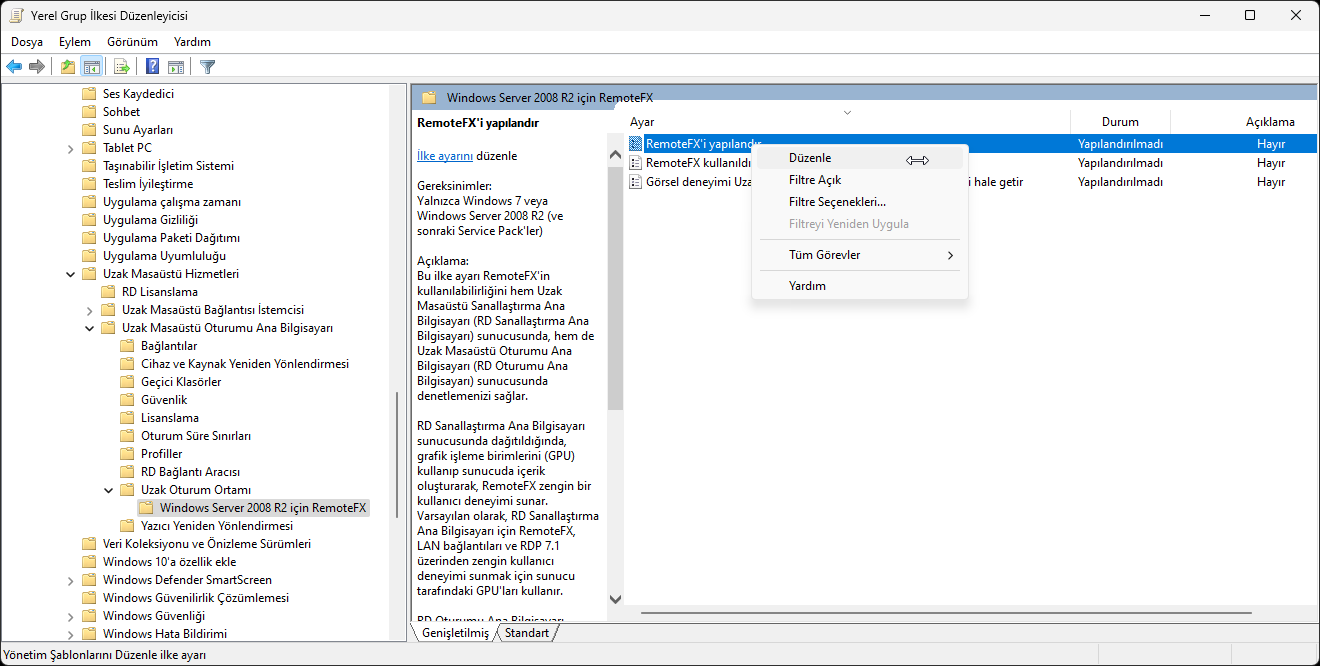Expand the Tablet PC folder node
The width and height of the screenshot is (1320, 666).
pyautogui.click(x=71, y=148)
